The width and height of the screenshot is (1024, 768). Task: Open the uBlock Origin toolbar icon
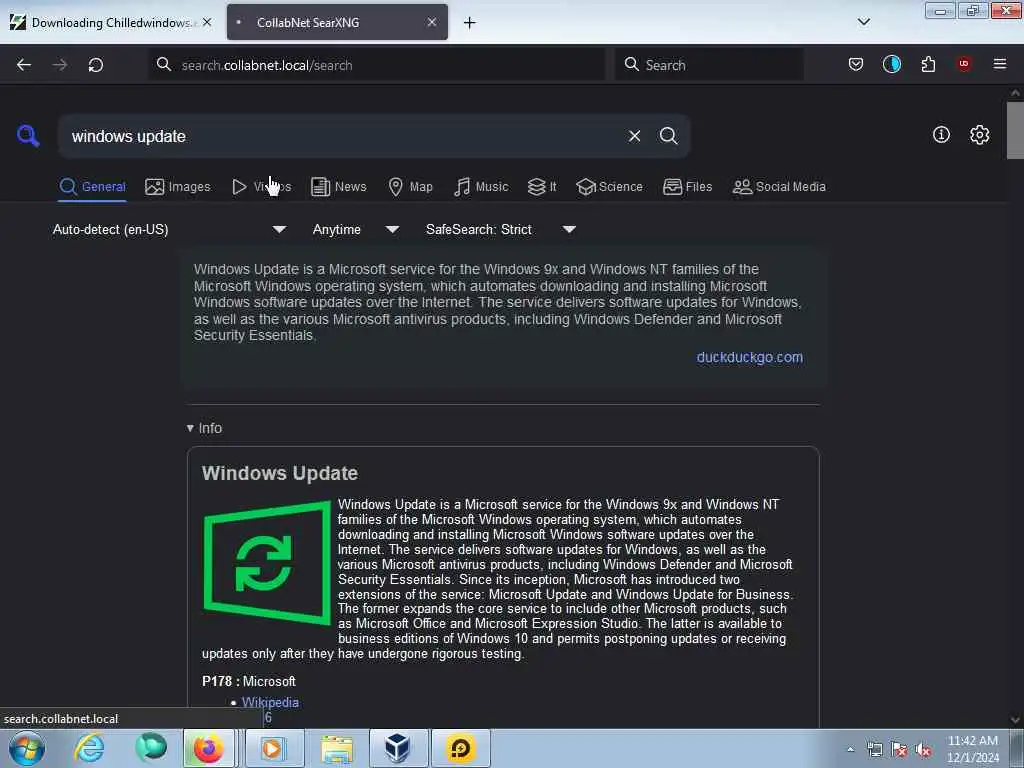(x=964, y=63)
